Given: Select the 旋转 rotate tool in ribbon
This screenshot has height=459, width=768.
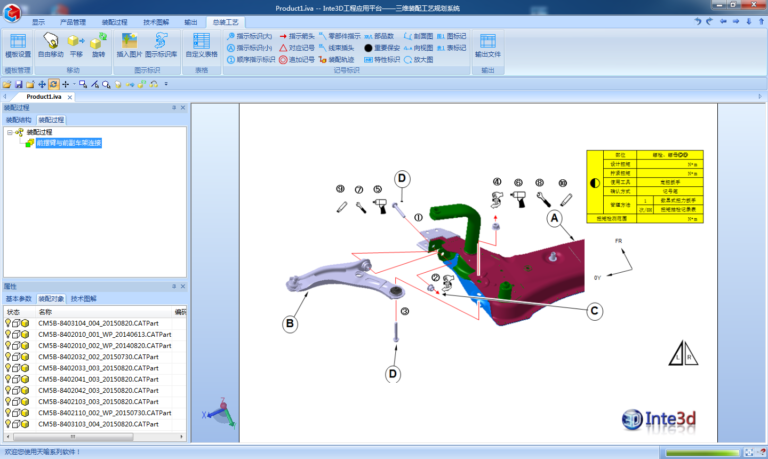Looking at the screenshot, I should 98,45.
